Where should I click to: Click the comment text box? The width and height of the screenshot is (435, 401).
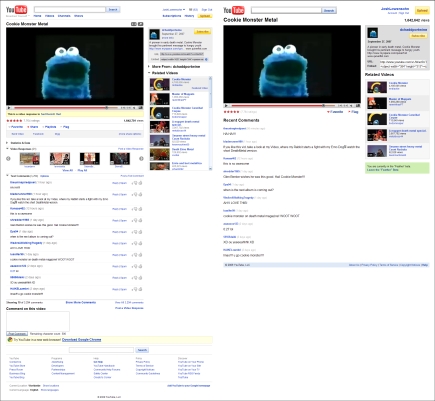[x=38, y=321]
